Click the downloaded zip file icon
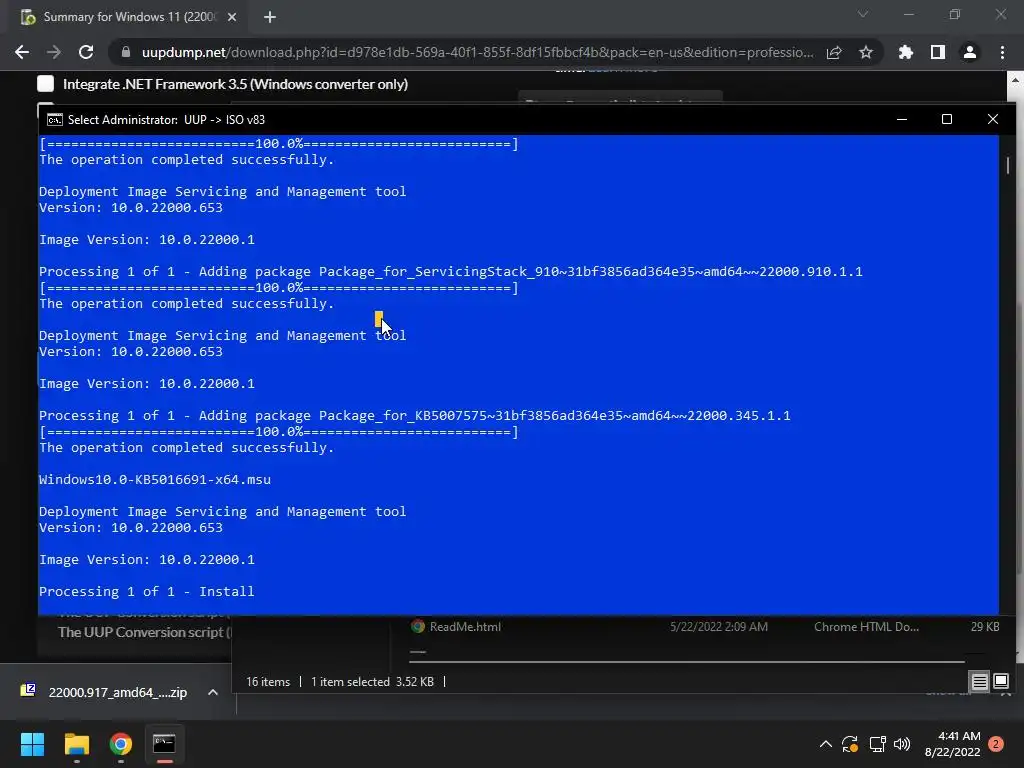This screenshot has height=768, width=1024. click(x=28, y=691)
